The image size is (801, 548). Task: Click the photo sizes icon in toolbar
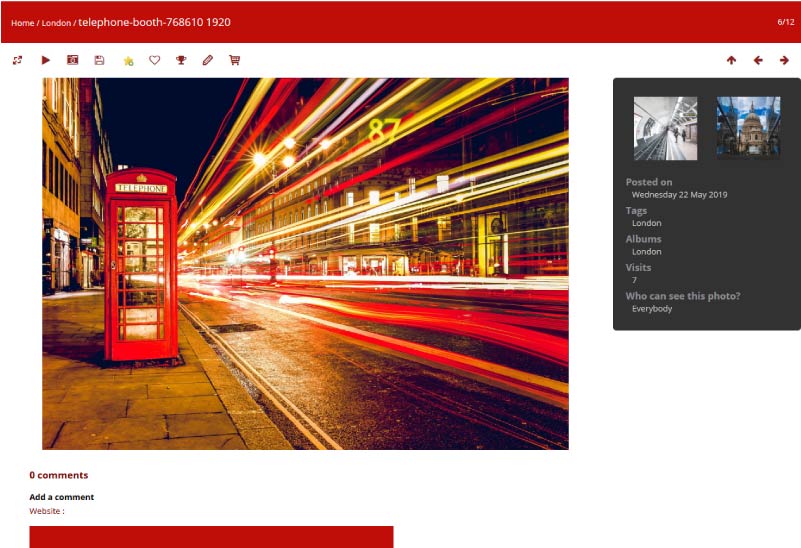click(x=18, y=60)
